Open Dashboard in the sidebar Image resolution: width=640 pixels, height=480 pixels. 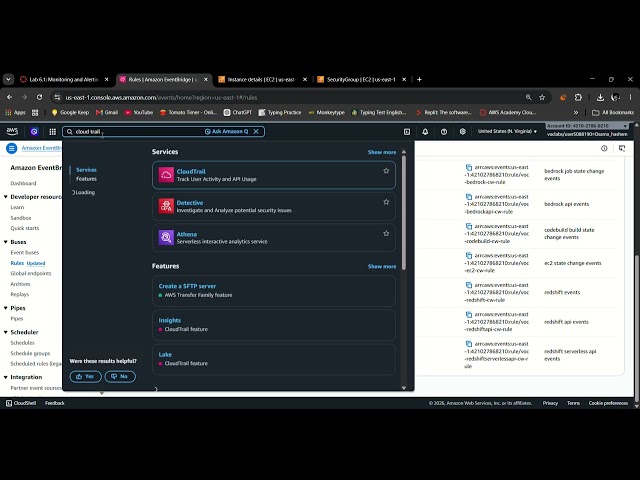(x=23, y=183)
